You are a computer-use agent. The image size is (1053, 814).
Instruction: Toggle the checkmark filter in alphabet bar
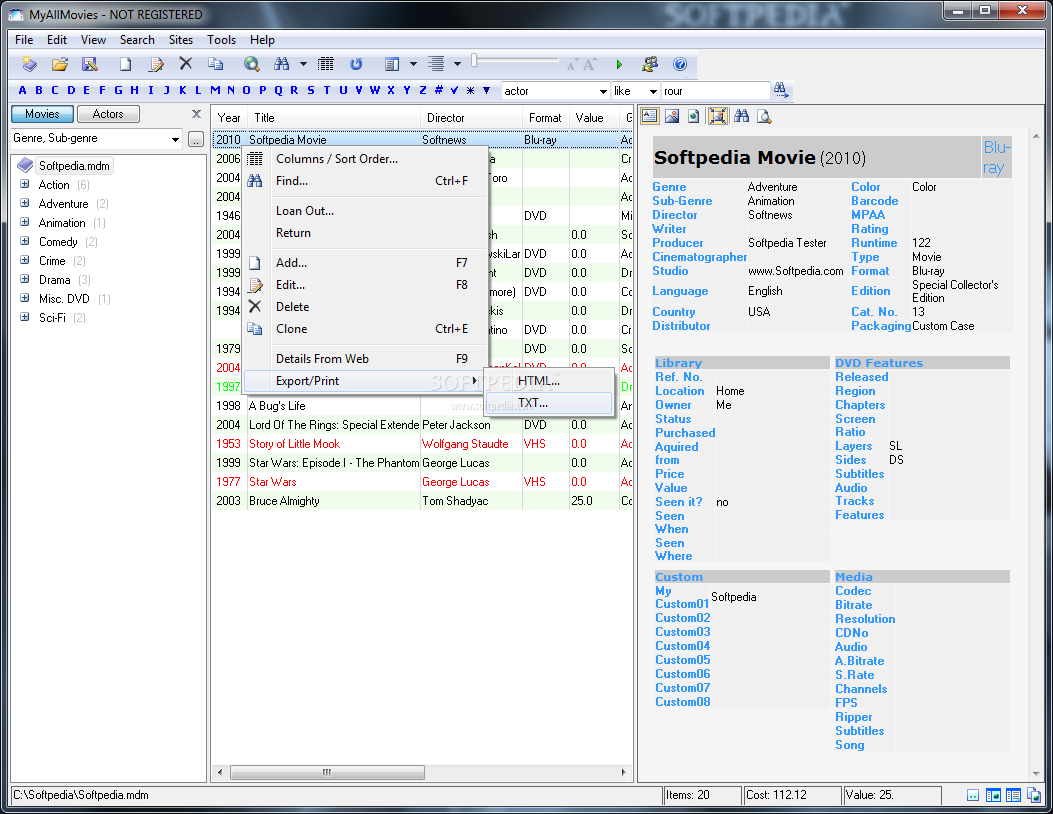(455, 91)
